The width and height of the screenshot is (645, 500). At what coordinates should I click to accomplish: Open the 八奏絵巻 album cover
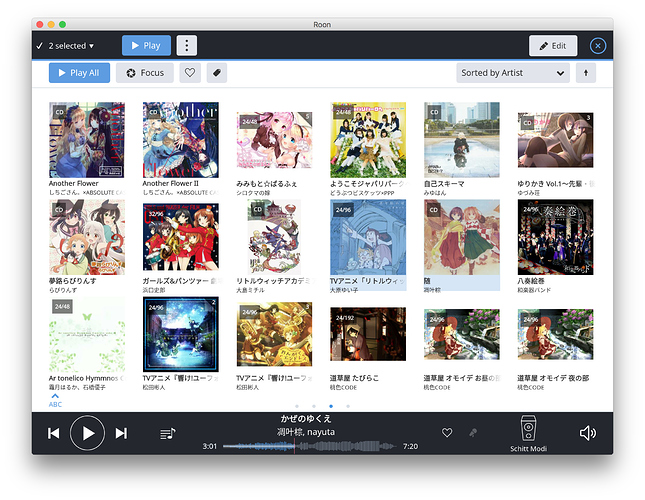click(x=556, y=237)
